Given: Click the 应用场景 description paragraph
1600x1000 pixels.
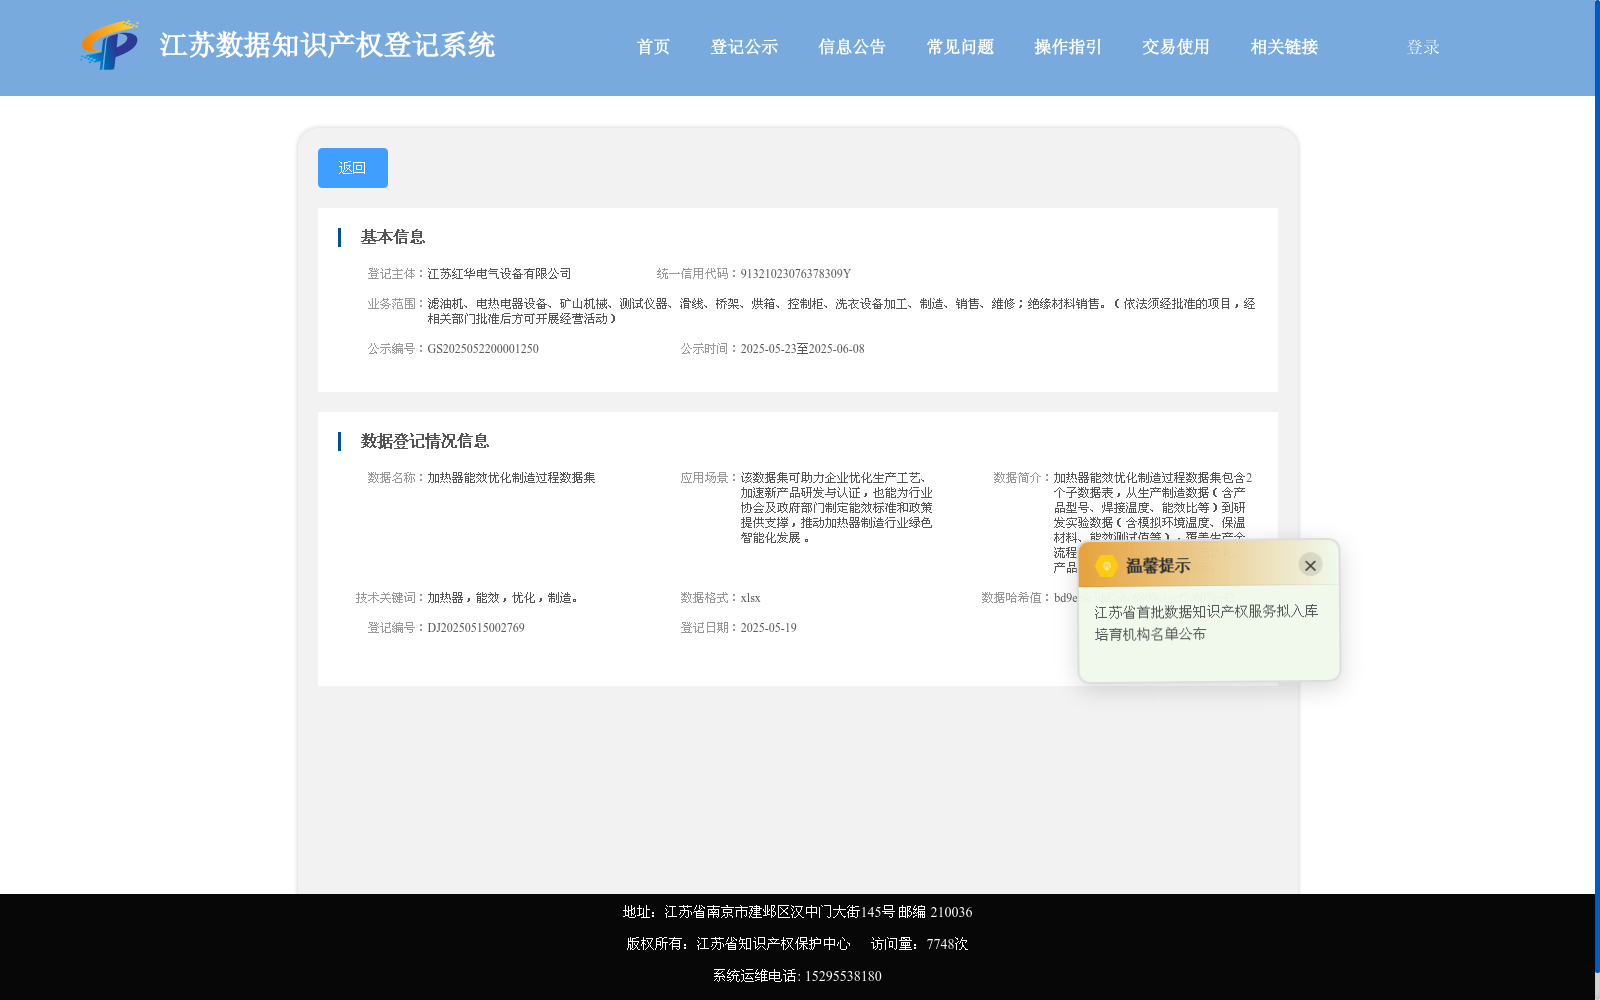Looking at the screenshot, I should (x=836, y=508).
